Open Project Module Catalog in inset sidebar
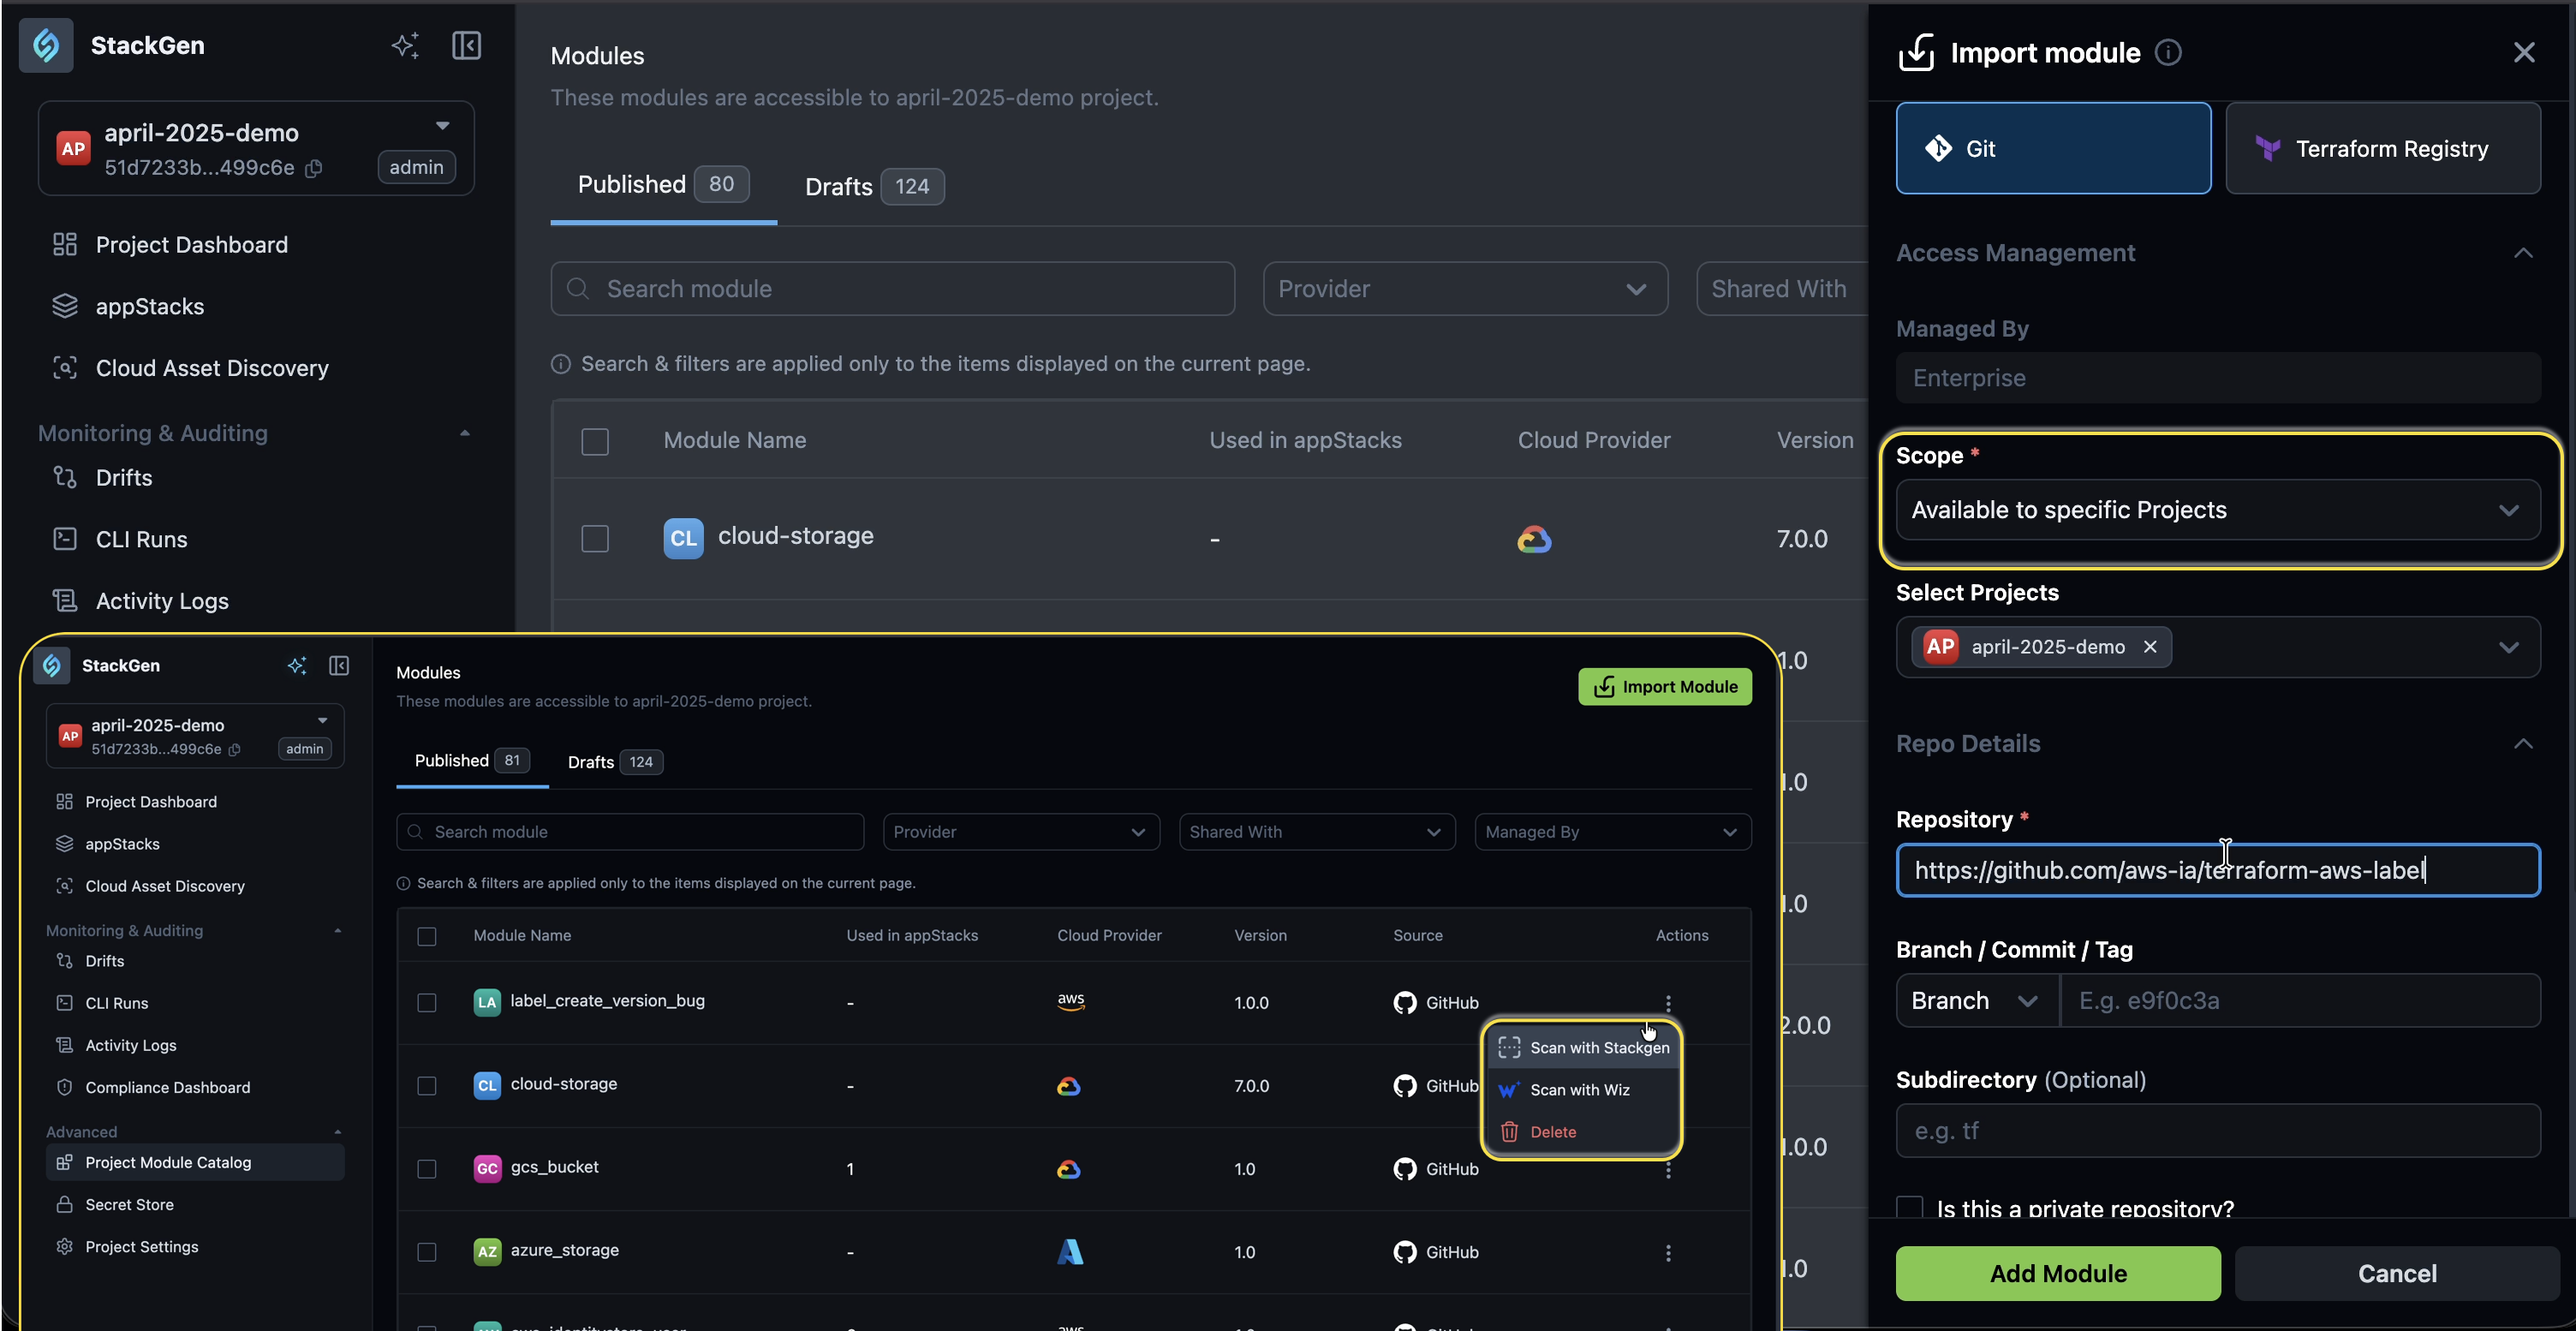The image size is (2576, 1331). (195, 1162)
